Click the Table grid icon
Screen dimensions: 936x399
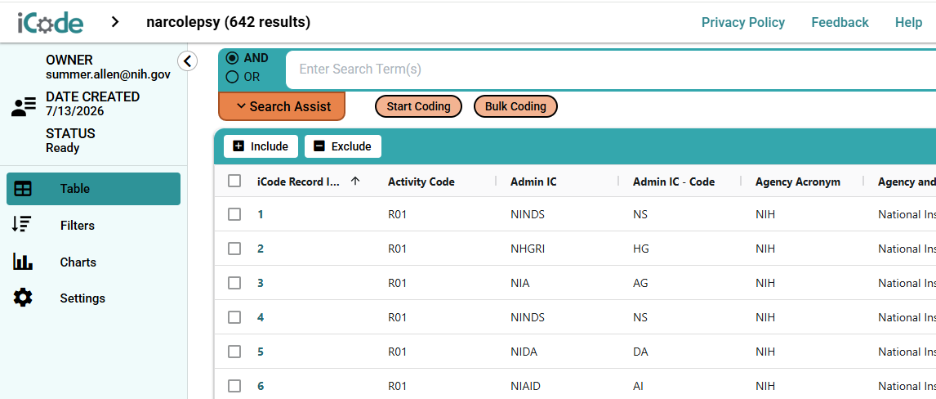coord(23,189)
